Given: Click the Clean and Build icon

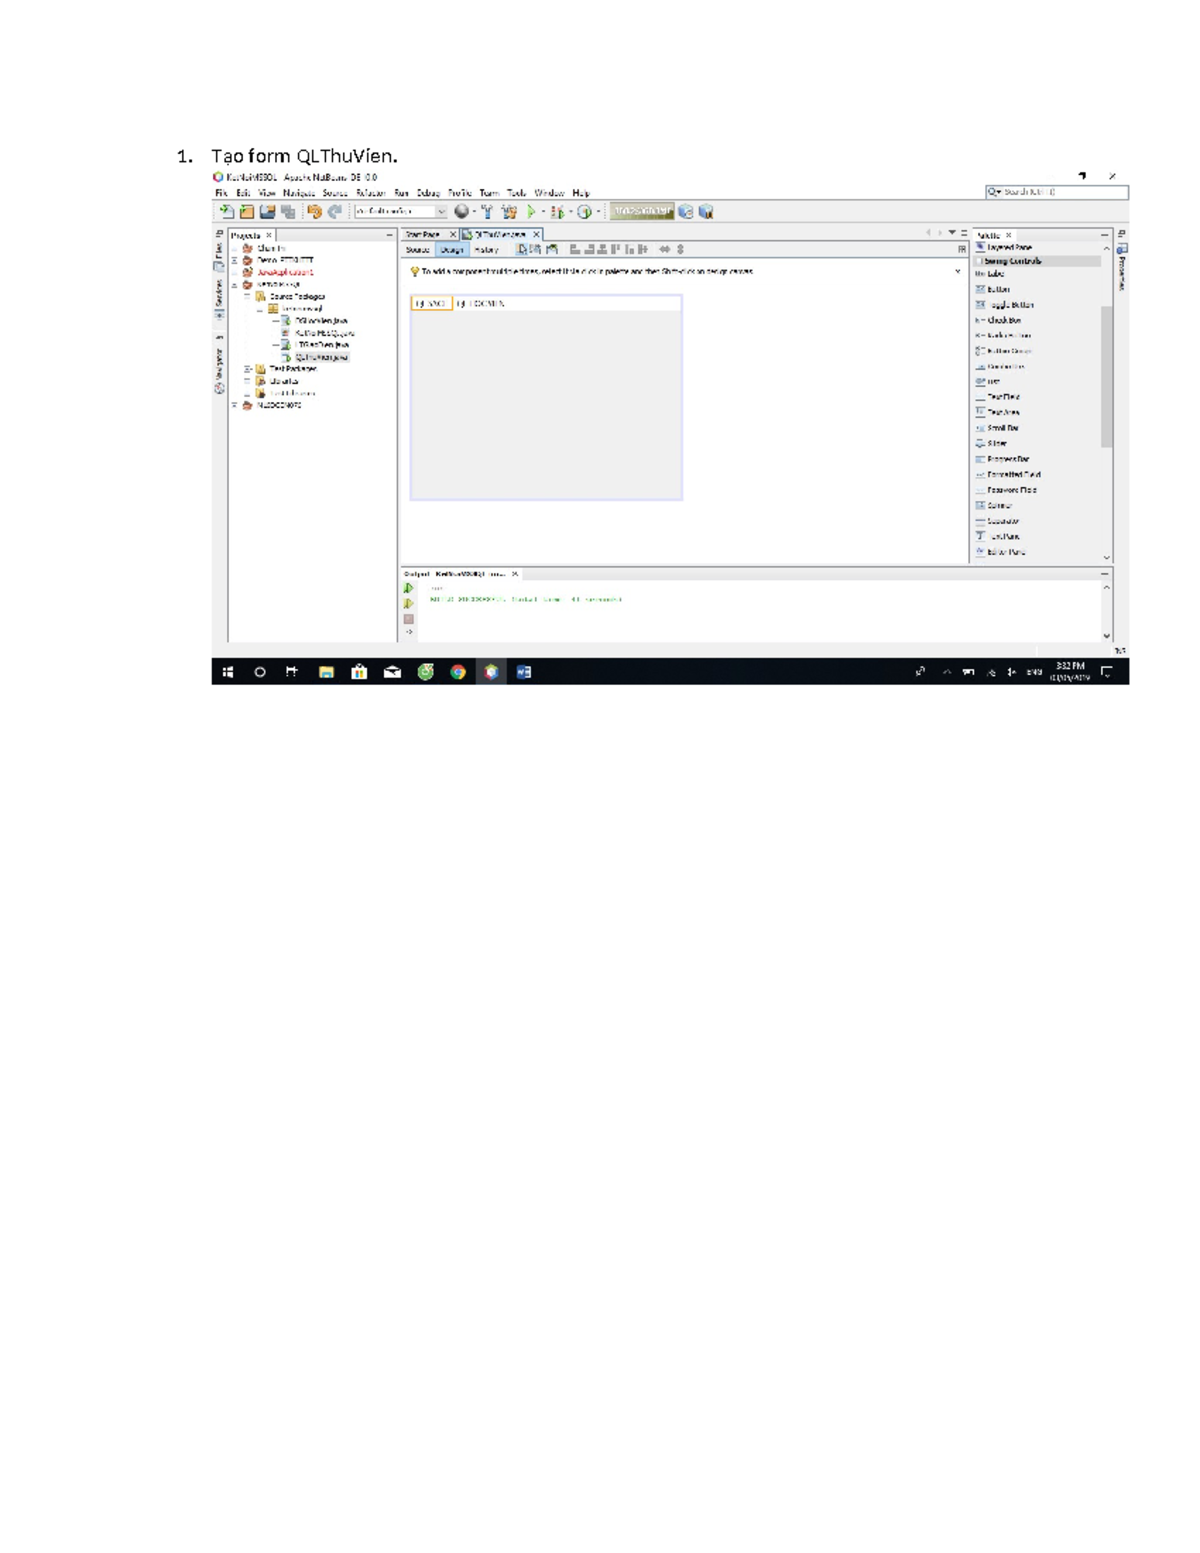Looking at the screenshot, I should pyautogui.click(x=509, y=212).
